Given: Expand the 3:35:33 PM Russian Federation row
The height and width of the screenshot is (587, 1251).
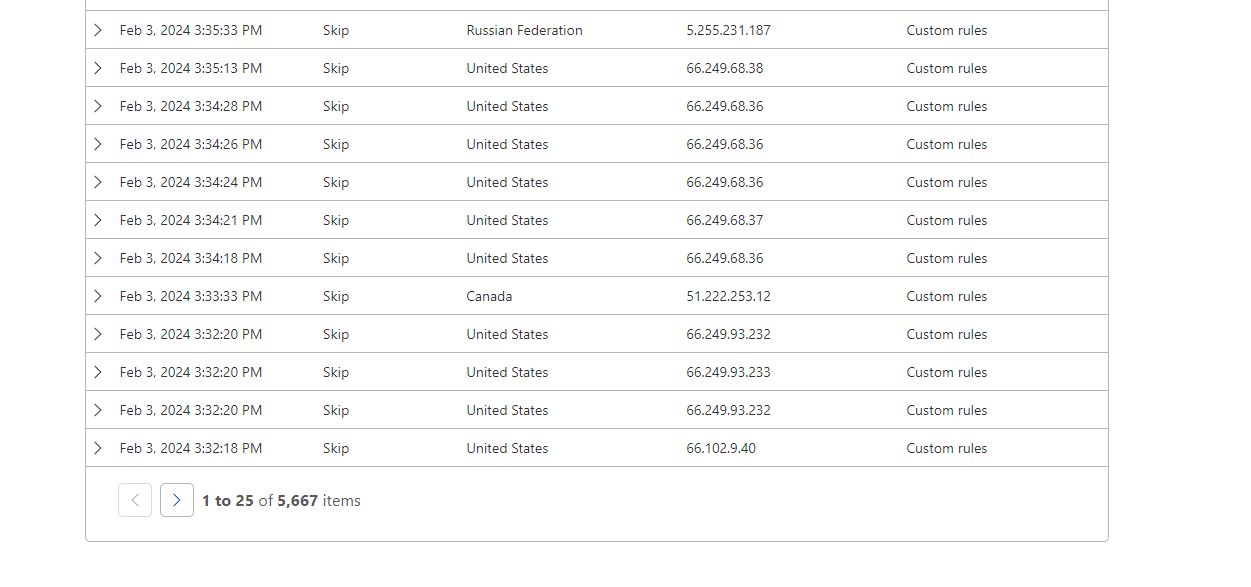Looking at the screenshot, I should point(98,30).
